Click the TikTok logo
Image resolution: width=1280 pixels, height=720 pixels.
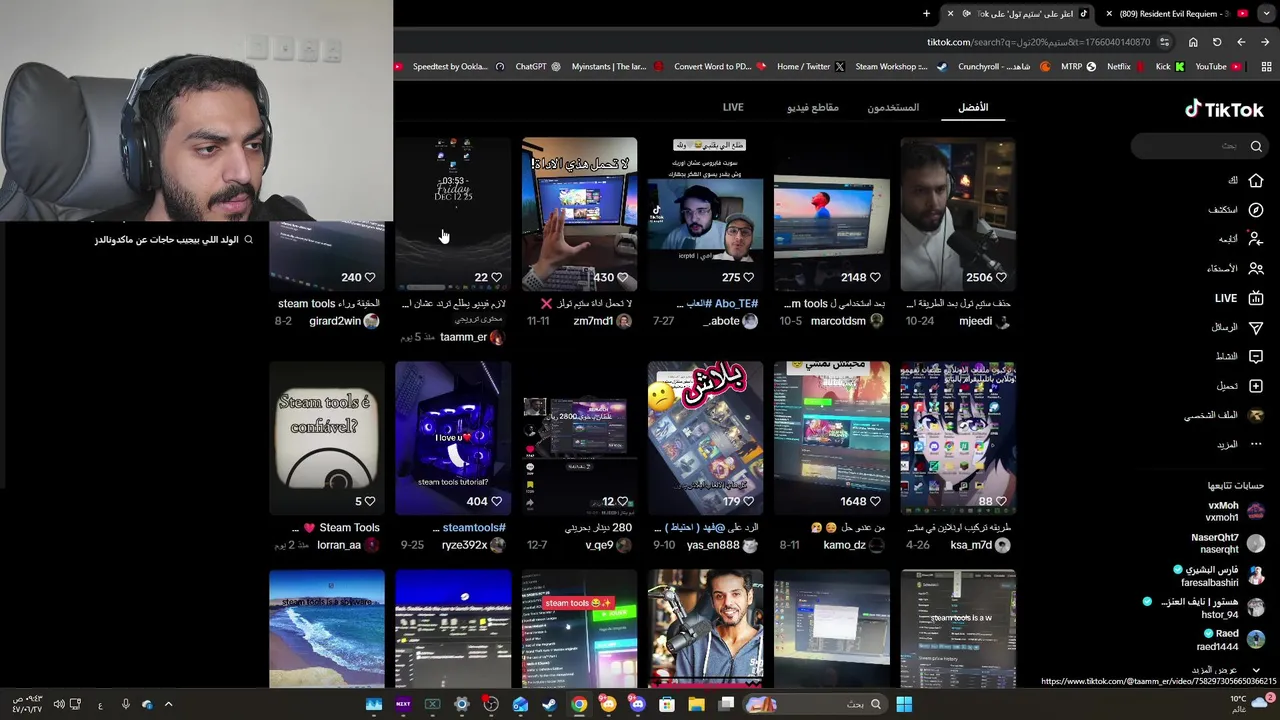point(1224,110)
